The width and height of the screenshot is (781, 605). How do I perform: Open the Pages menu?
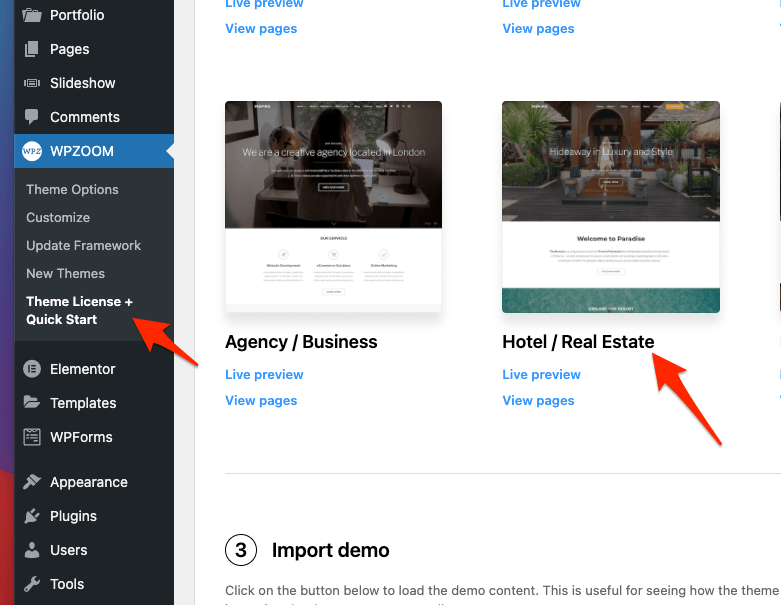tap(94, 49)
